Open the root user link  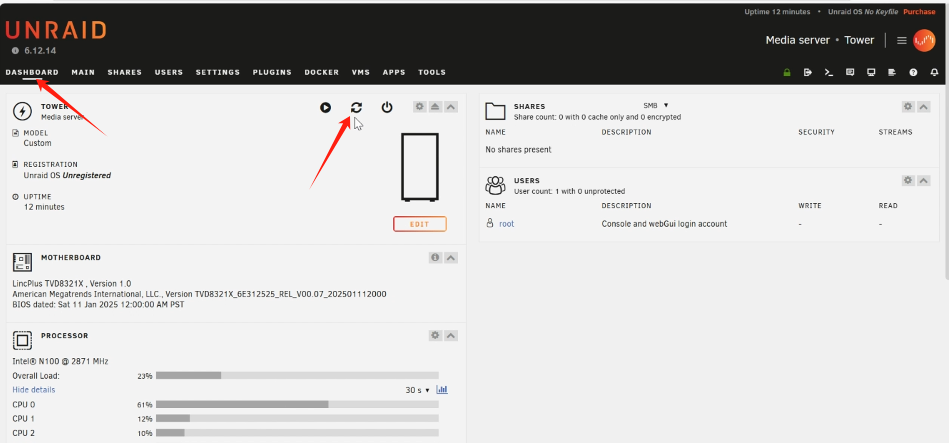pyautogui.click(x=507, y=224)
